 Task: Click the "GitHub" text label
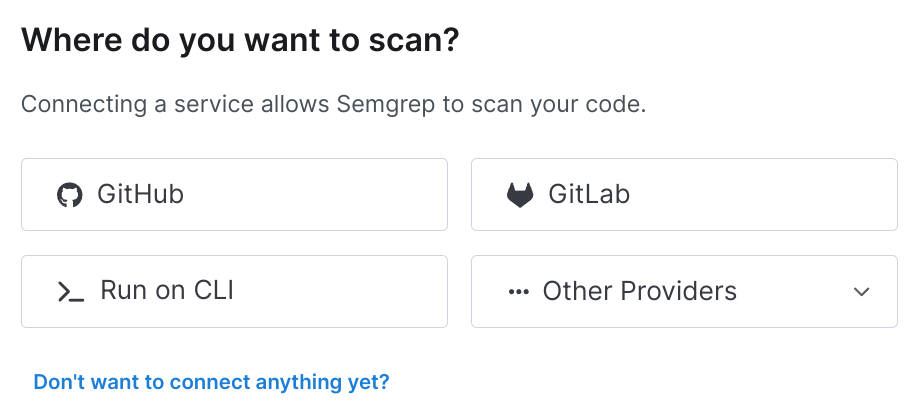pos(140,195)
